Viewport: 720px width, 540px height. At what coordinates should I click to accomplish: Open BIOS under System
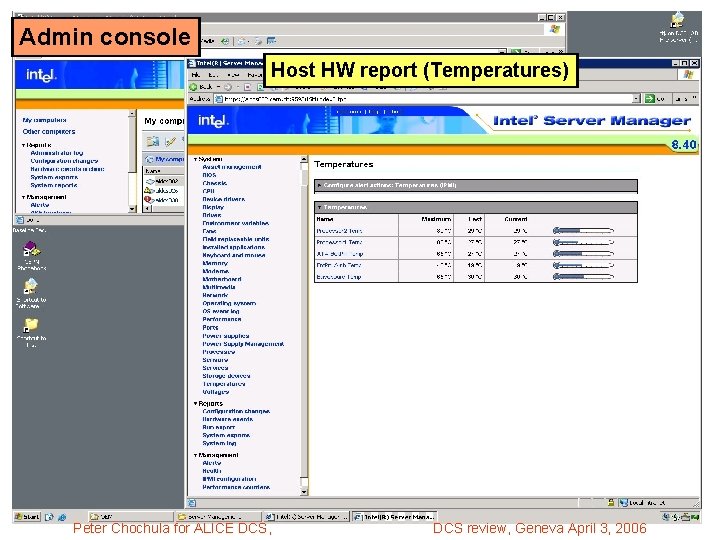coord(209,175)
